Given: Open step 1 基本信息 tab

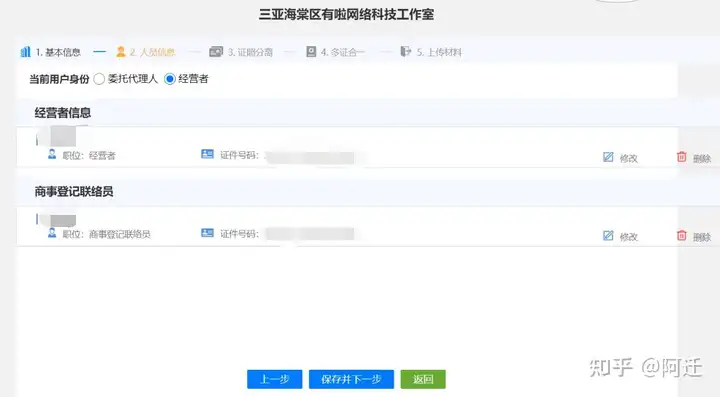Looking at the screenshot, I should tap(51, 52).
